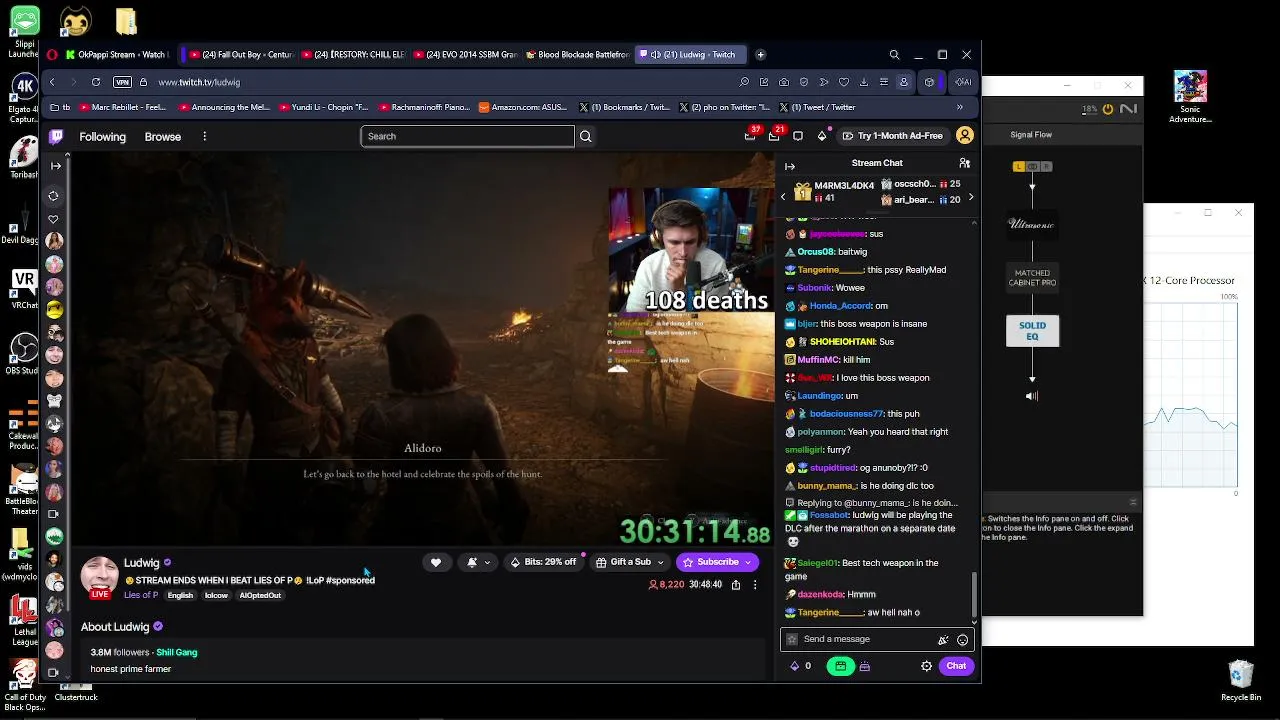Click the Twitch search magnifier button

[x=586, y=136]
